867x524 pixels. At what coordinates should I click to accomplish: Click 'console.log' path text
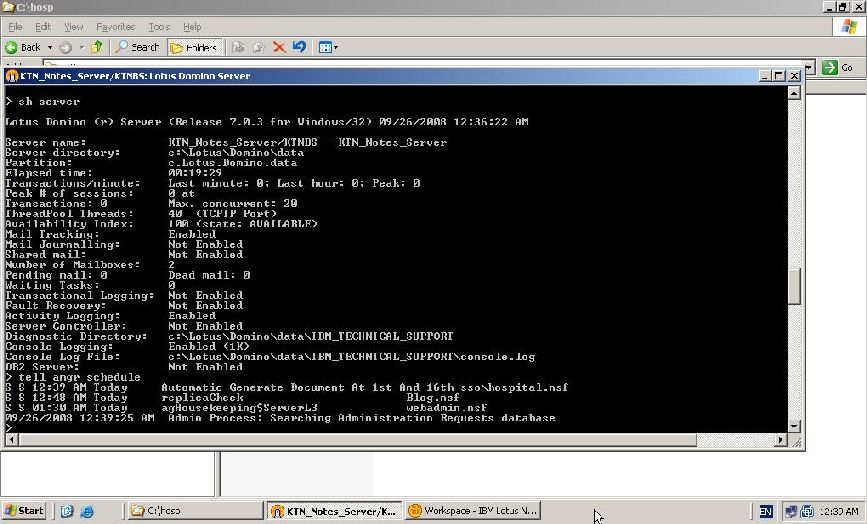point(497,357)
